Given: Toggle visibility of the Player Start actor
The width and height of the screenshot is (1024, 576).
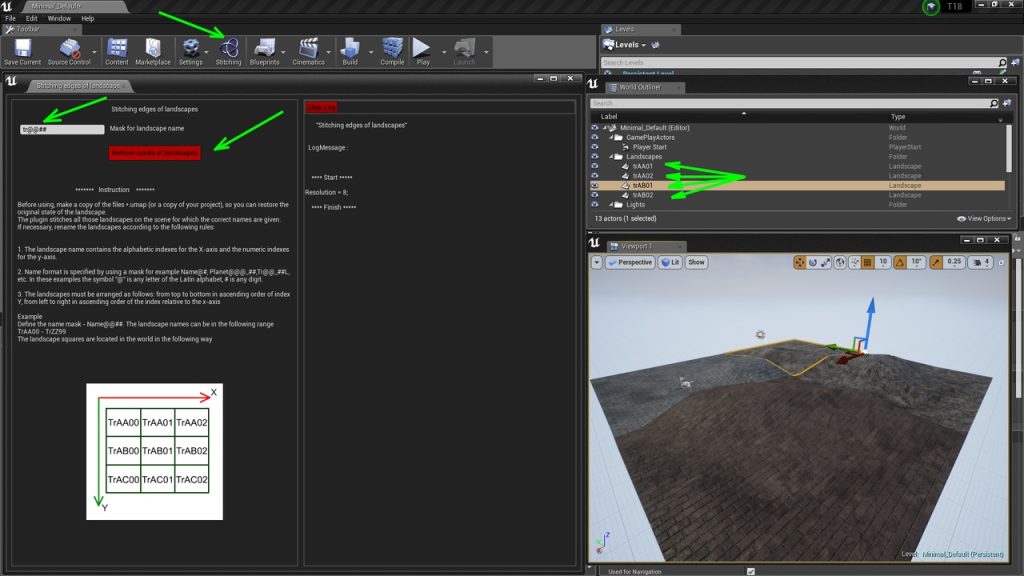Looking at the screenshot, I should click(595, 147).
